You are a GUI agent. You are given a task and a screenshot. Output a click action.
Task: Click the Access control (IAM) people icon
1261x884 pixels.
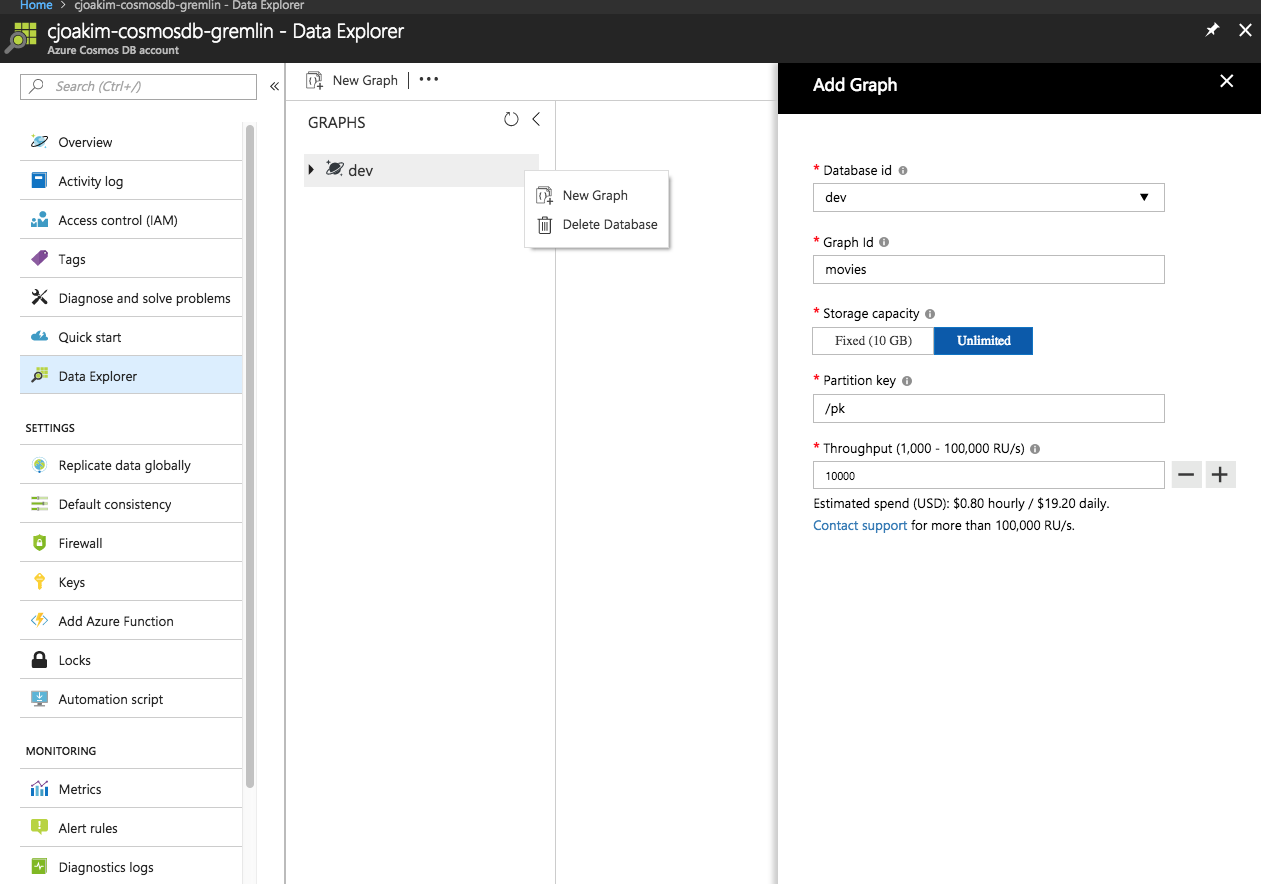coord(39,220)
